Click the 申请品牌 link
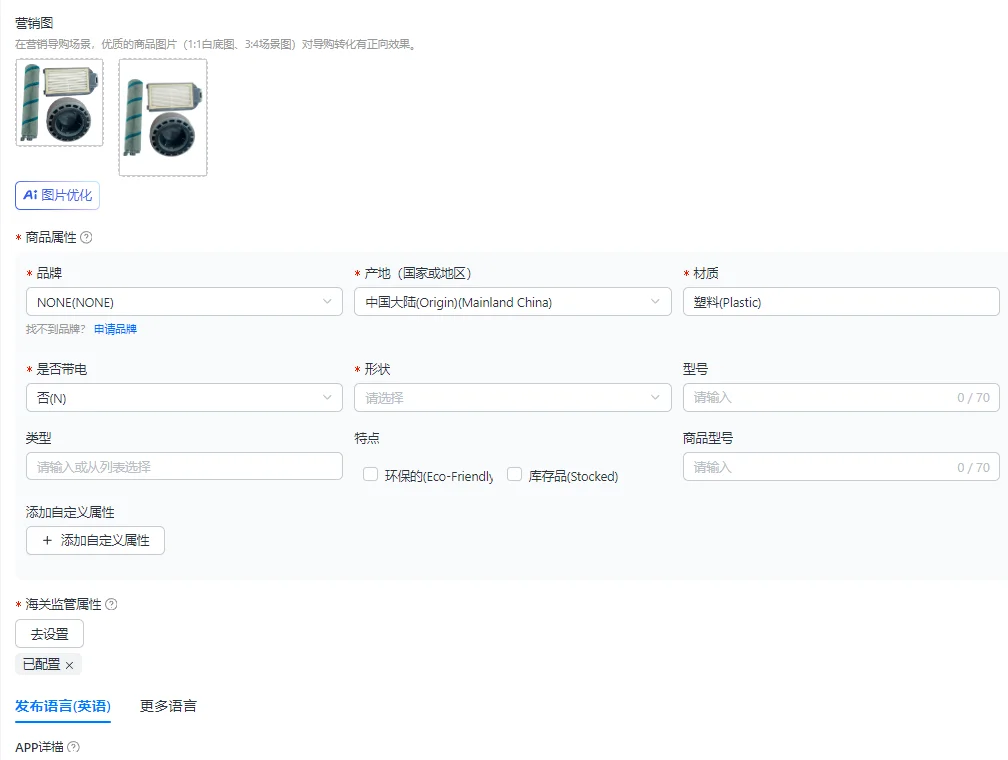This screenshot has width=1008, height=760. pyautogui.click(x=115, y=329)
